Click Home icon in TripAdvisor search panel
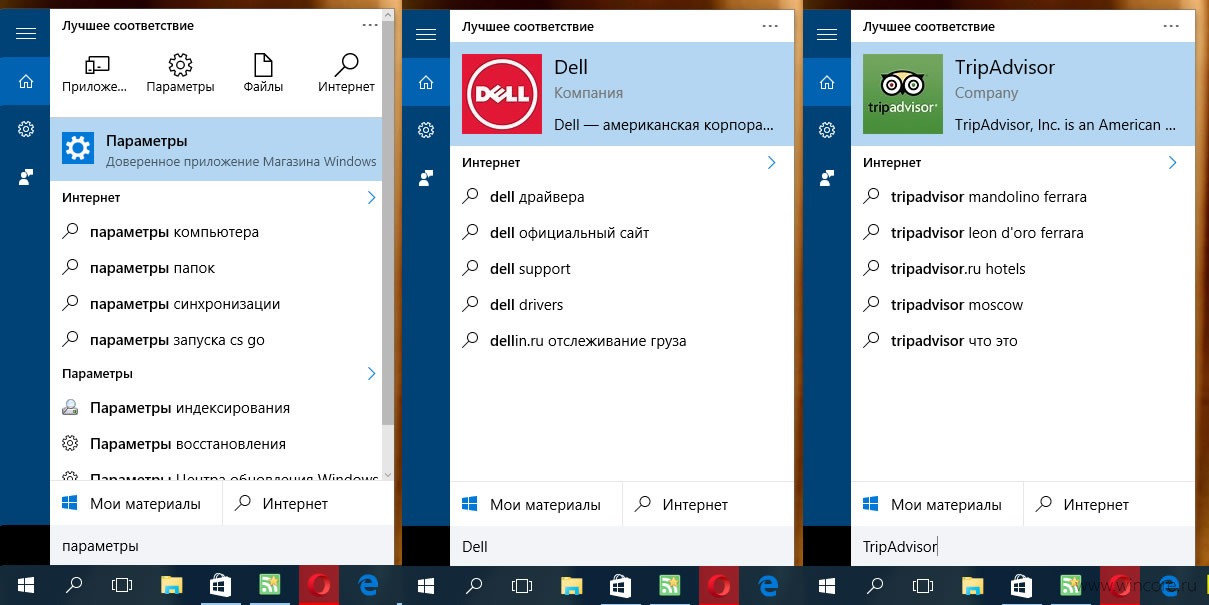 tap(827, 82)
